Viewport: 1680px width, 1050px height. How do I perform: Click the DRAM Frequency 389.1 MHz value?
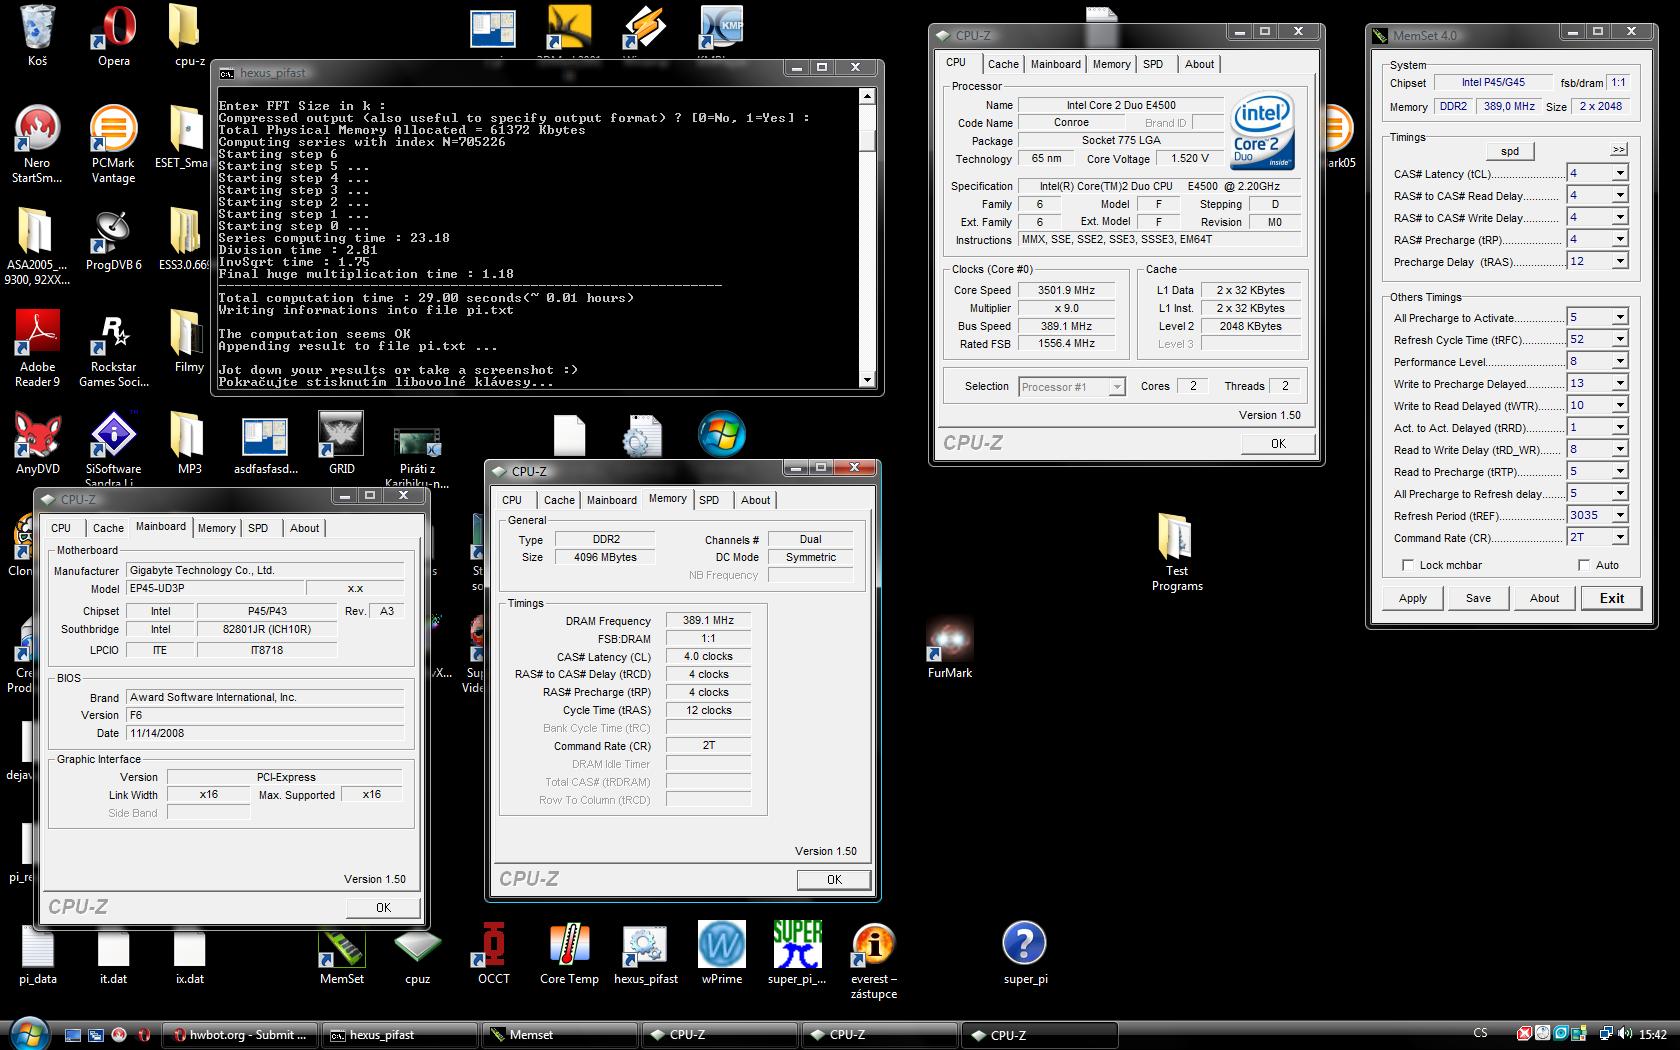pos(708,620)
